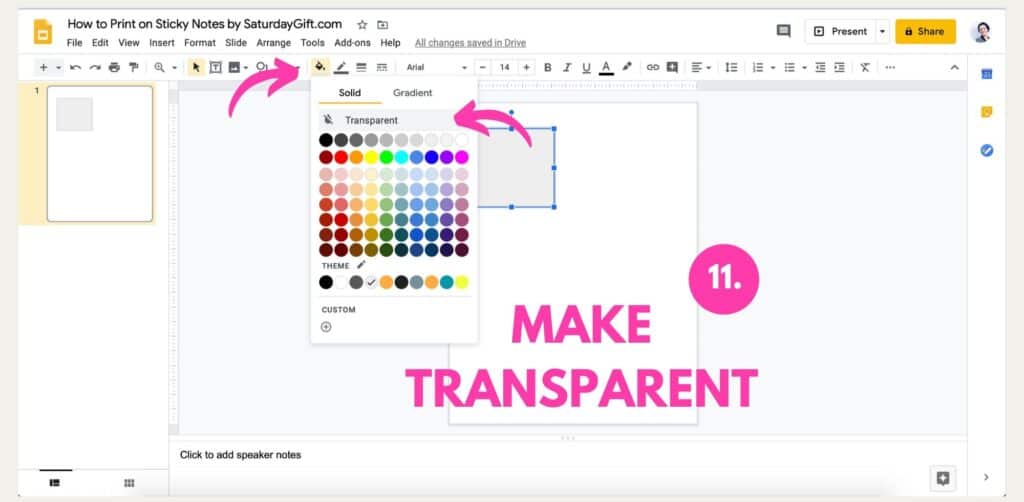The image size is (1024, 502).
Task: Open Google Calendar side panel icon
Action: tap(987, 74)
